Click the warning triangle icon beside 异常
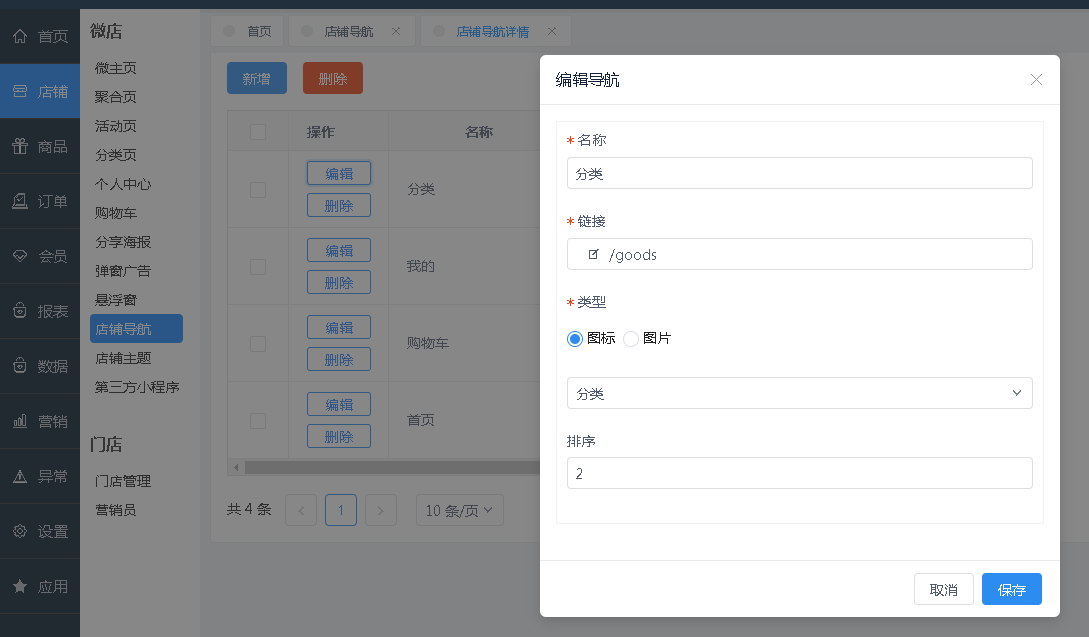Viewport: 1089px width, 637px height. 20,476
